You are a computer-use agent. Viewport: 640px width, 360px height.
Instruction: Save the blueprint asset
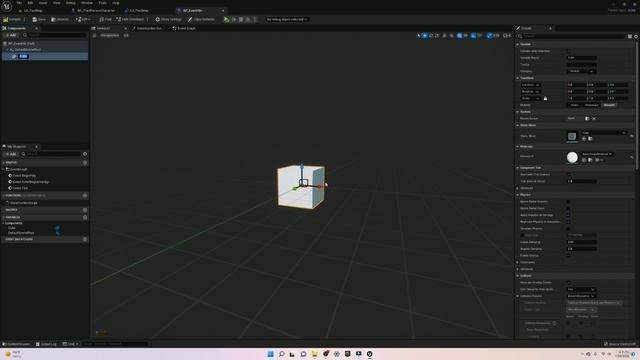[x=39, y=19]
